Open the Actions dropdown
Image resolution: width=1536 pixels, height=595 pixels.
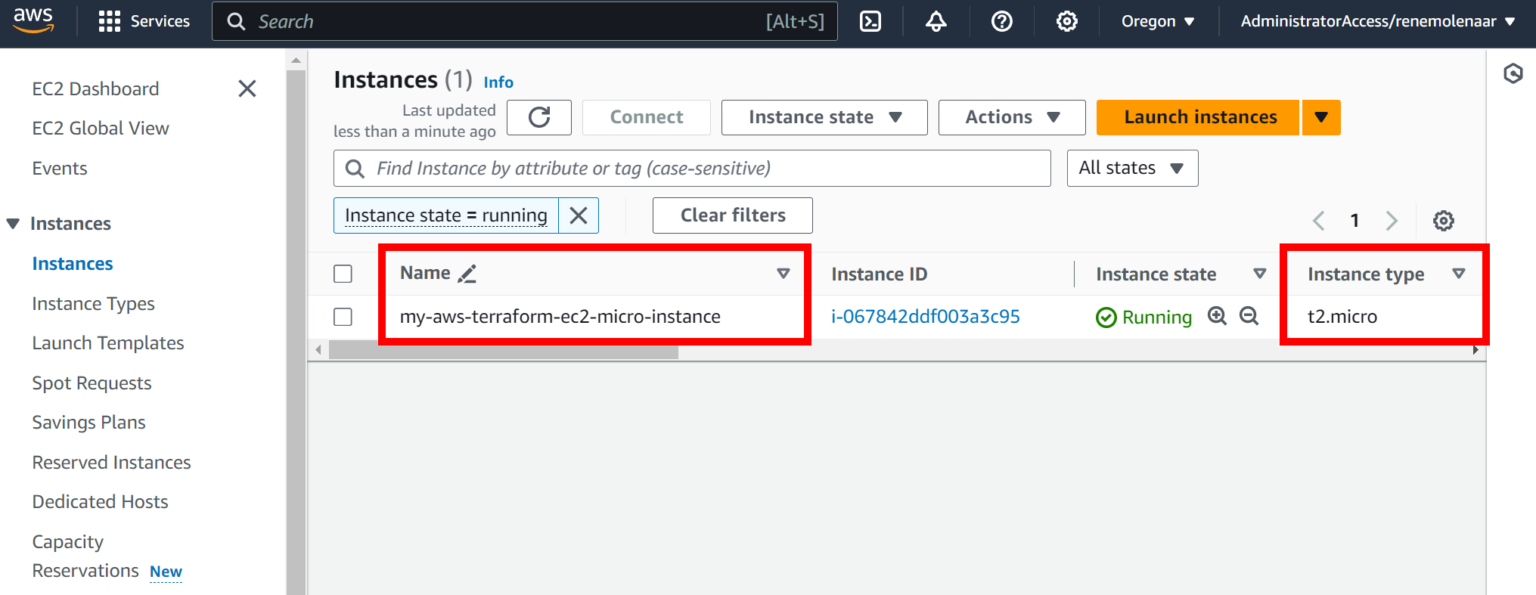[1011, 117]
